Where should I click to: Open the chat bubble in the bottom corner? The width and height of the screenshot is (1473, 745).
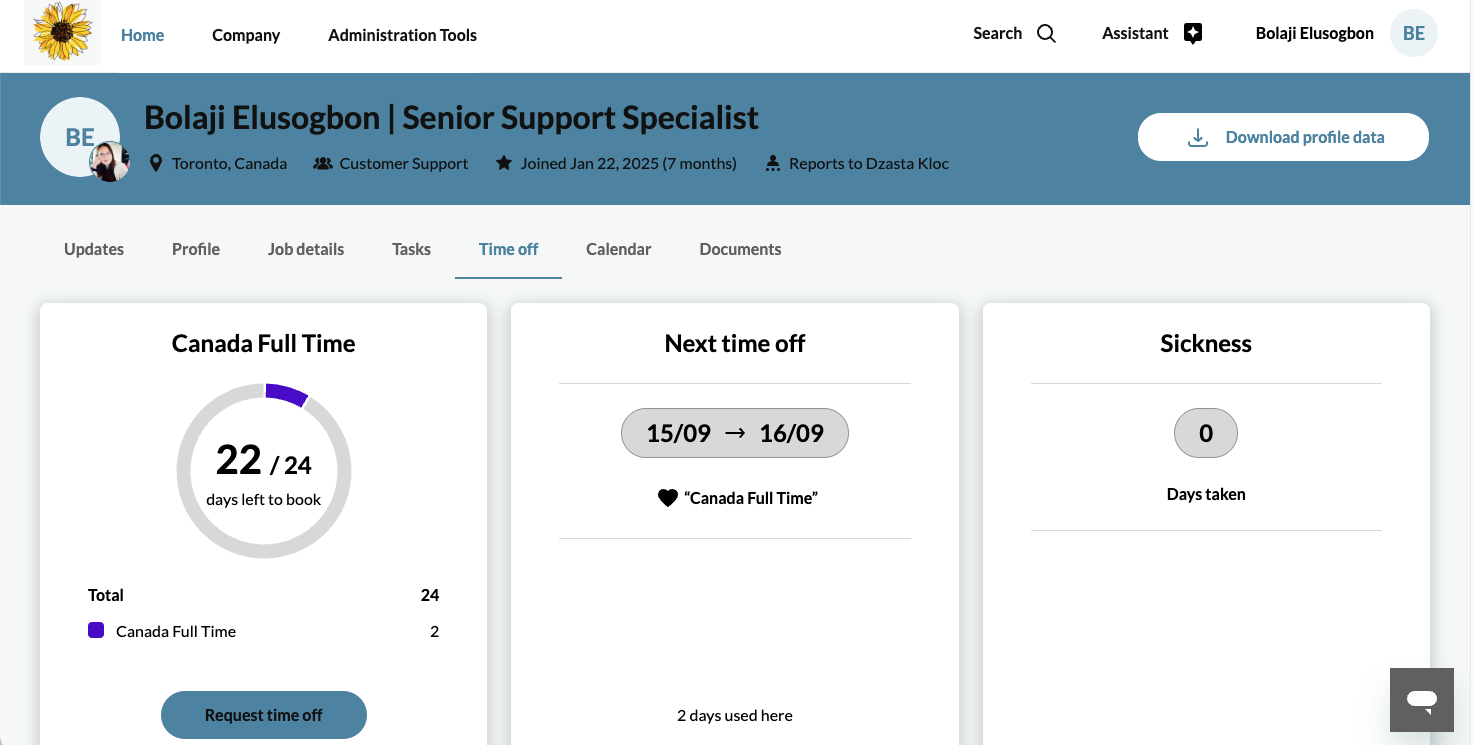[x=1421, y=700]
